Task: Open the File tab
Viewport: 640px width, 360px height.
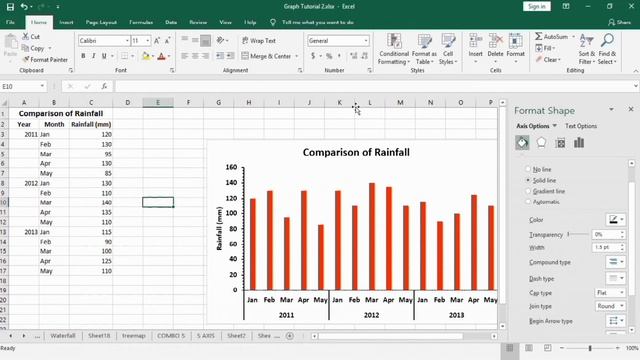Action: pos(10,22)
